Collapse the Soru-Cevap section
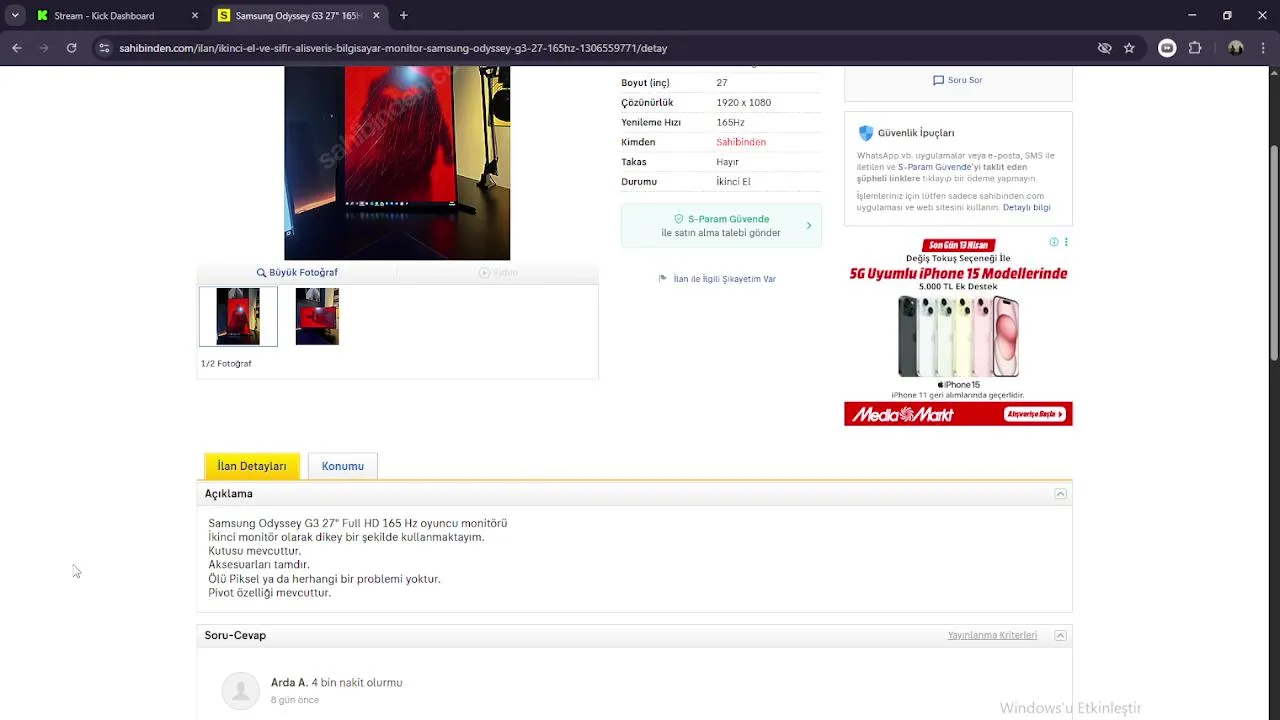The image size is (1280, 720). click(x=1061, y=636)
